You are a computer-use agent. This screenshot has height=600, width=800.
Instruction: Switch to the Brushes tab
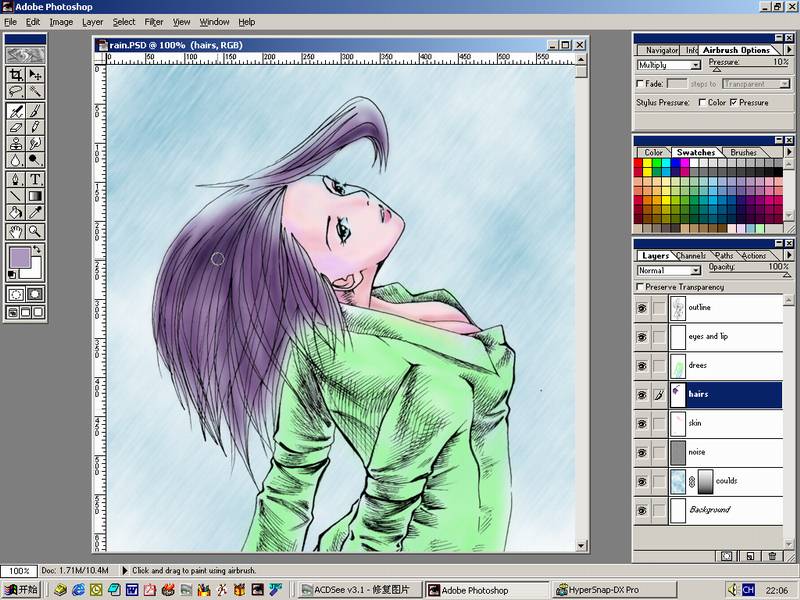[x=743, y=153]
